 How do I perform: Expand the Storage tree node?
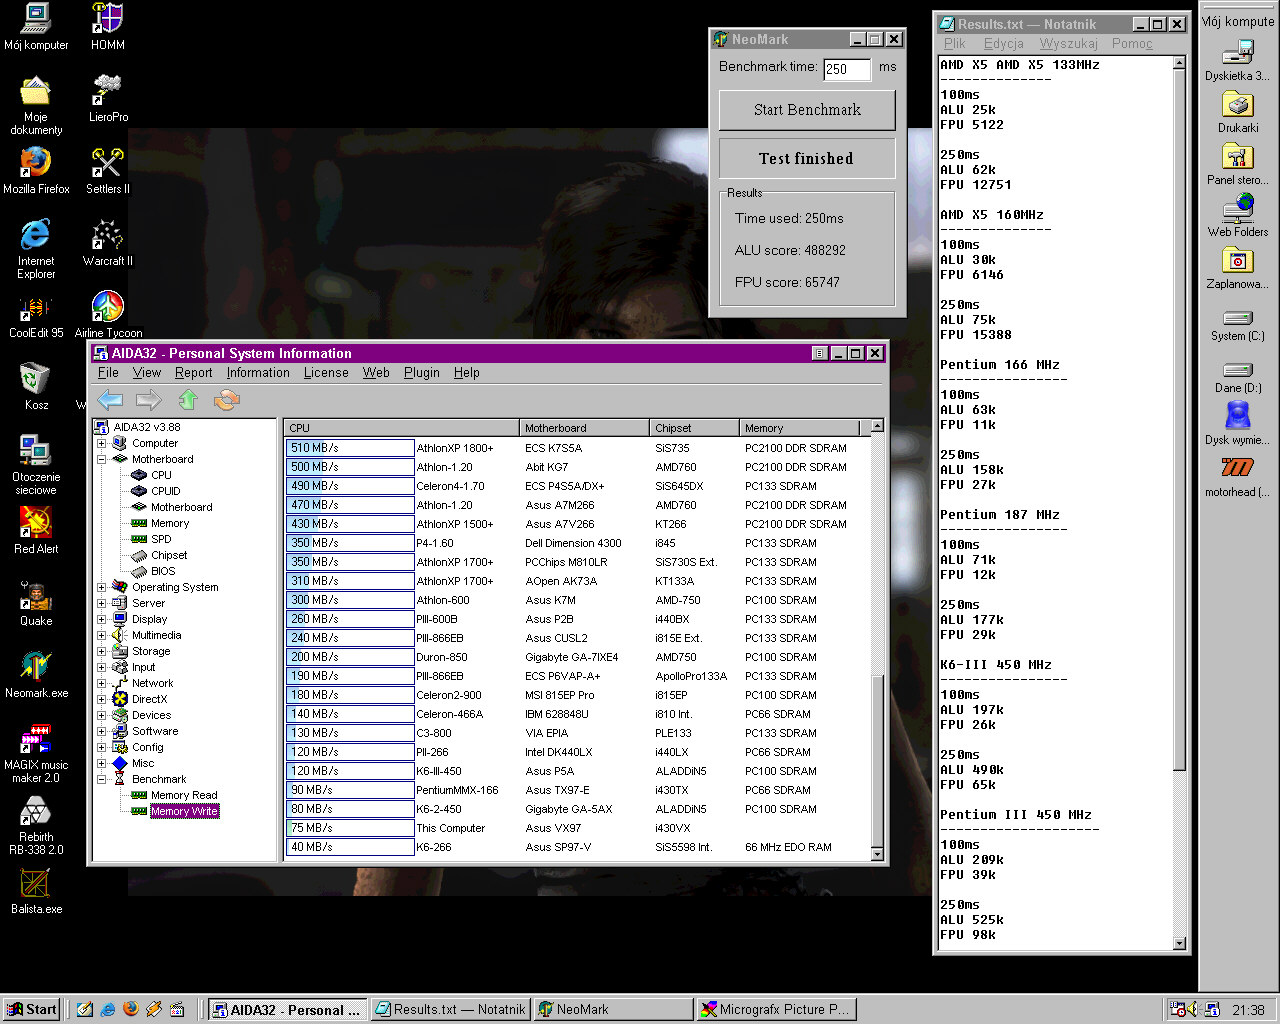tap(101, 651)
